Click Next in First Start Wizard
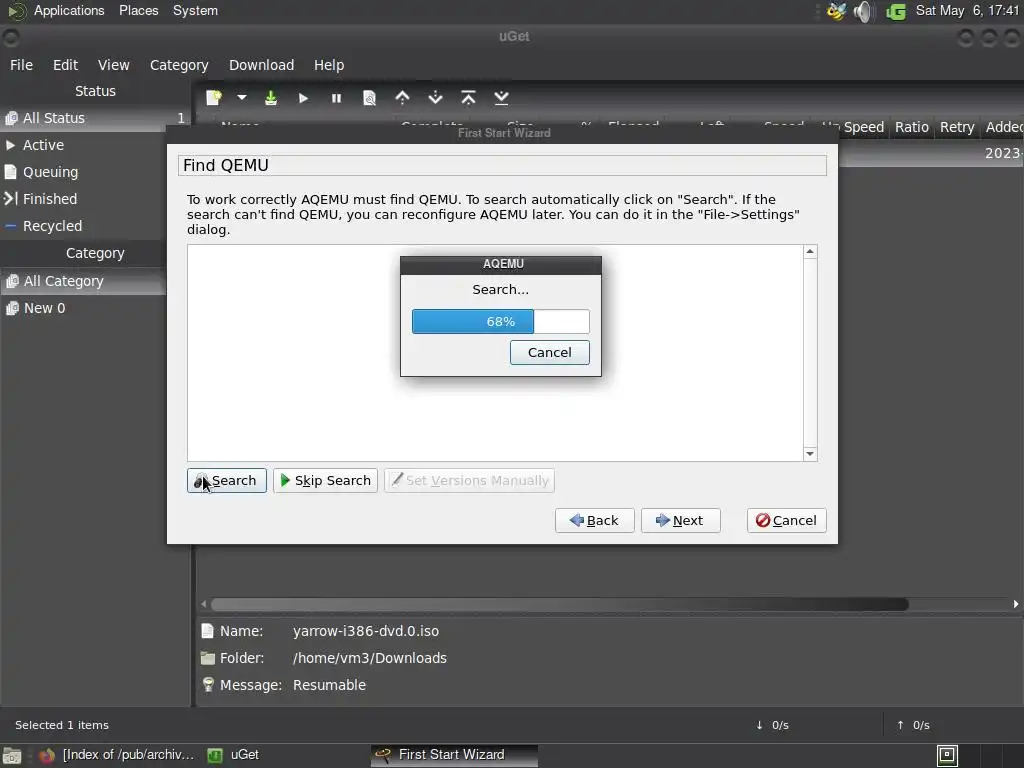 [x=680, y=520]
